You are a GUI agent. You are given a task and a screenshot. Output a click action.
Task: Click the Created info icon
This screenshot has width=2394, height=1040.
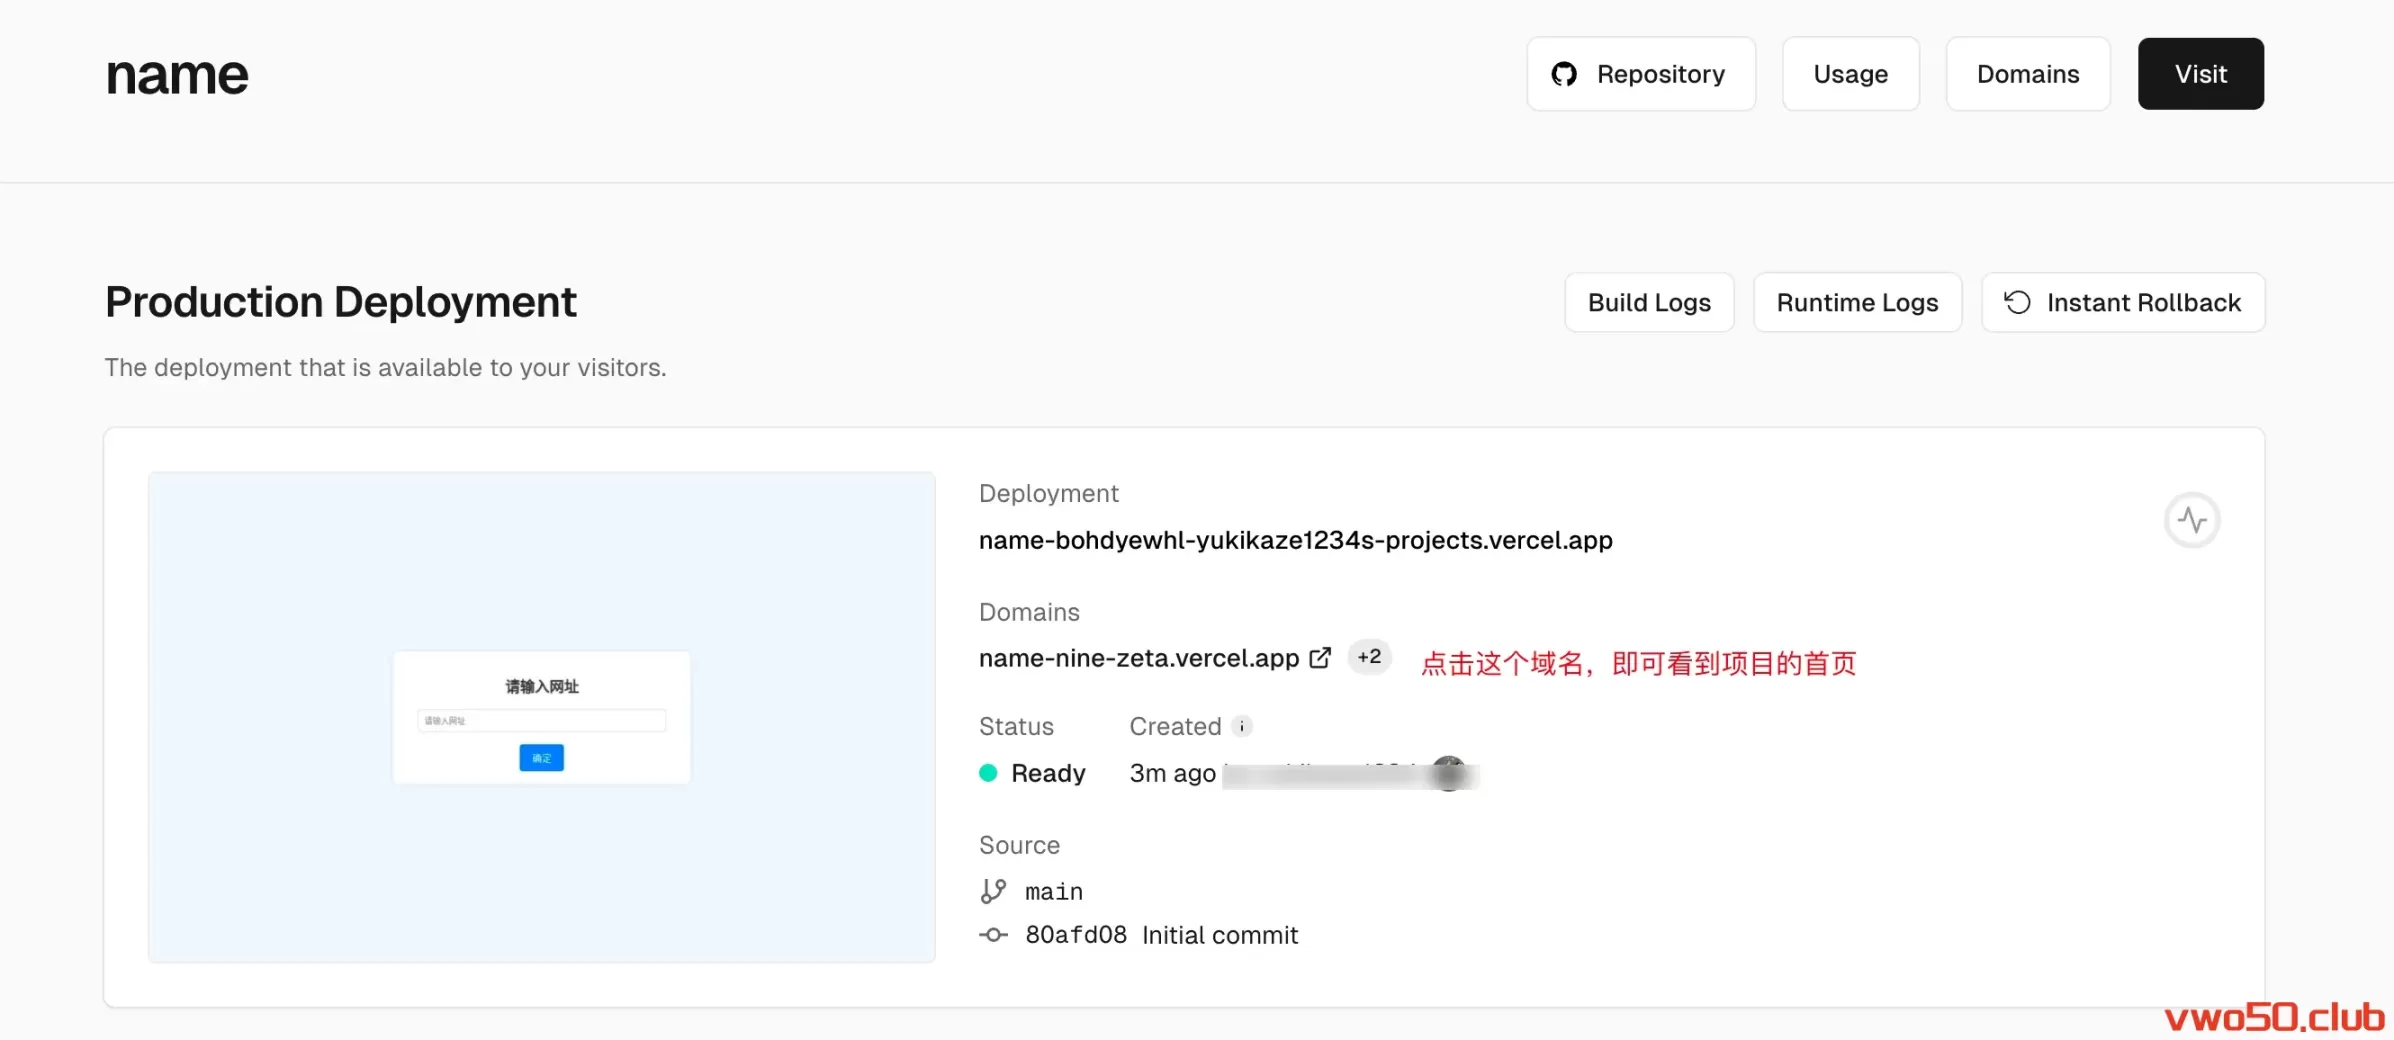pos(1242,726)
